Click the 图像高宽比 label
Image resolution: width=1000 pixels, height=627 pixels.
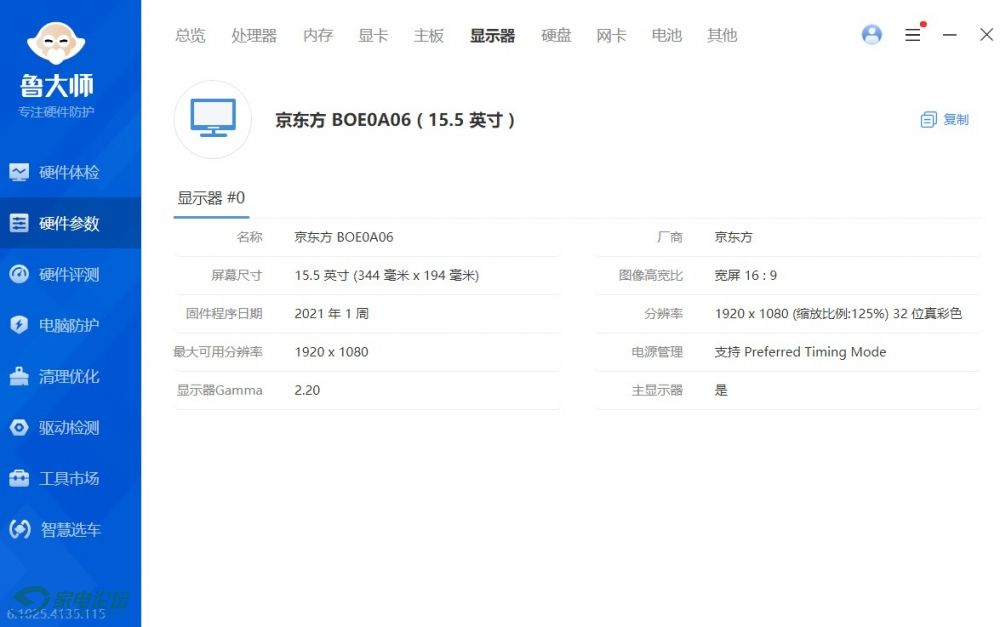pos(651,276)
